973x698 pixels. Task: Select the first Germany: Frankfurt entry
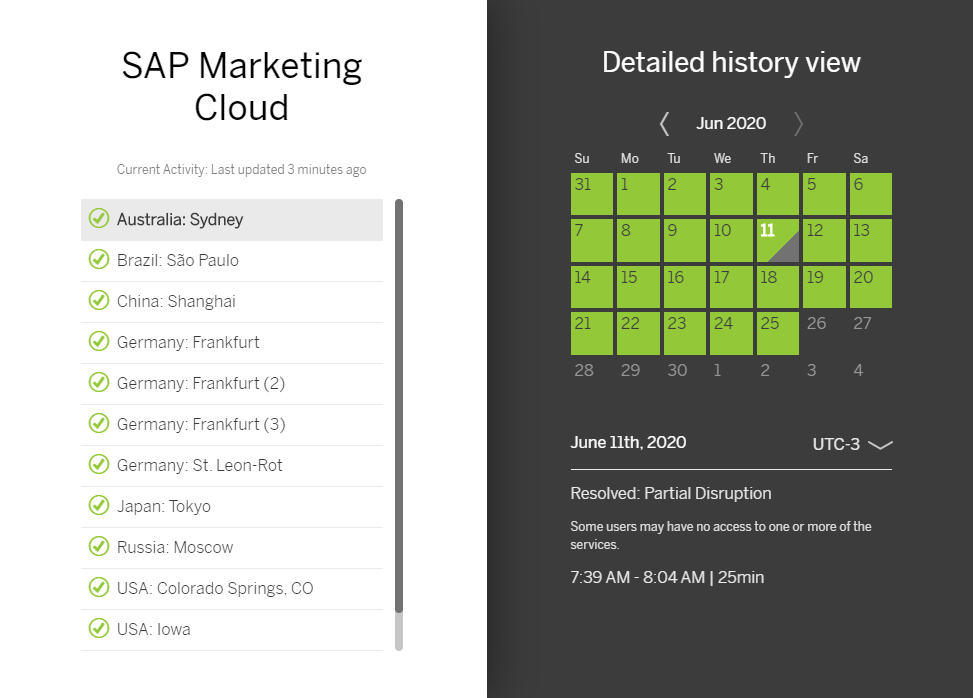(x=232, y=342)
